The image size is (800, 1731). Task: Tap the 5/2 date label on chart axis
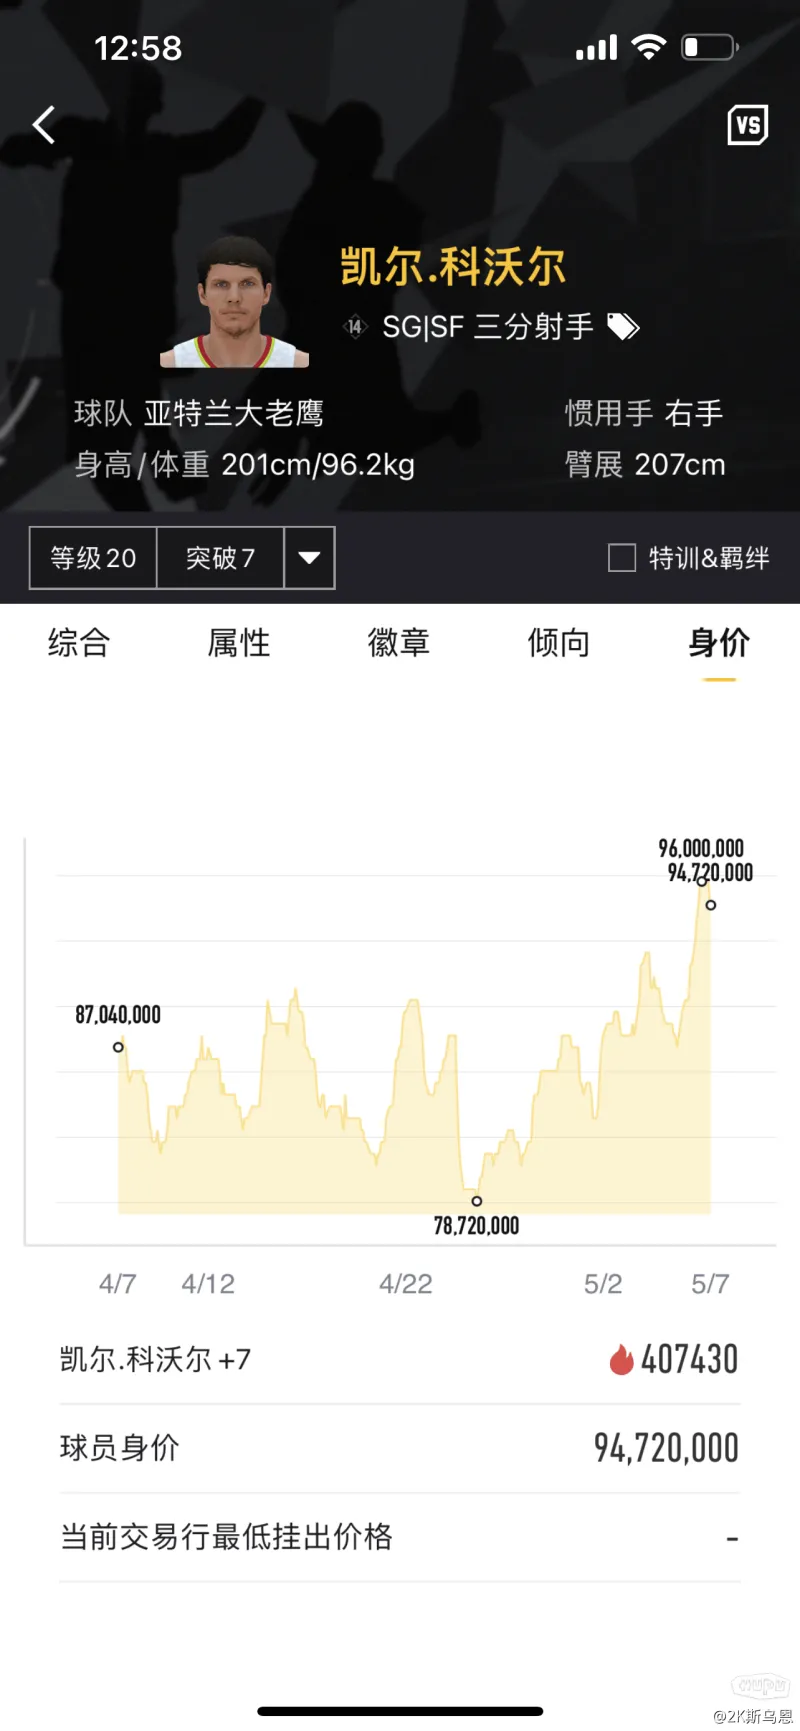pos(603,1284)
